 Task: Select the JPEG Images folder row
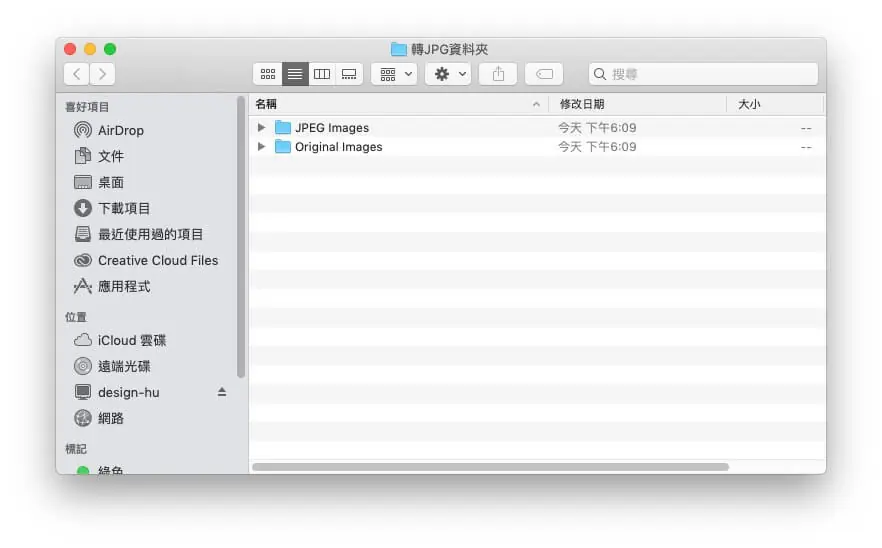coord(537,128)
